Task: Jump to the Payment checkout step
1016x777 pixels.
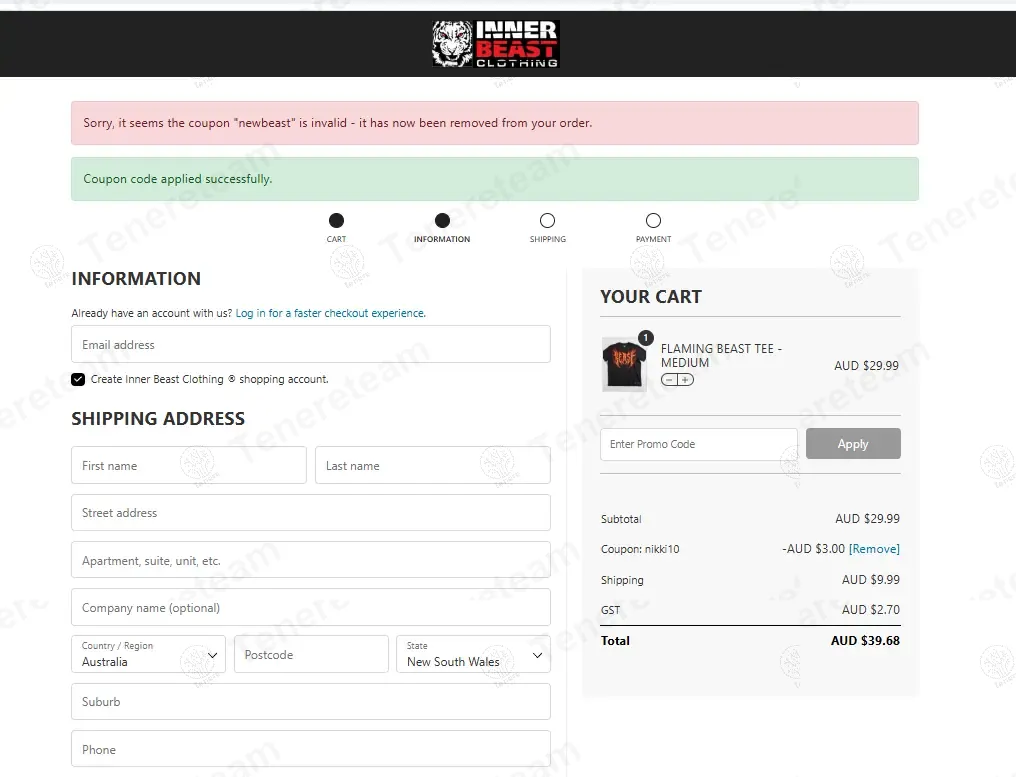Action: pos(653,227)
